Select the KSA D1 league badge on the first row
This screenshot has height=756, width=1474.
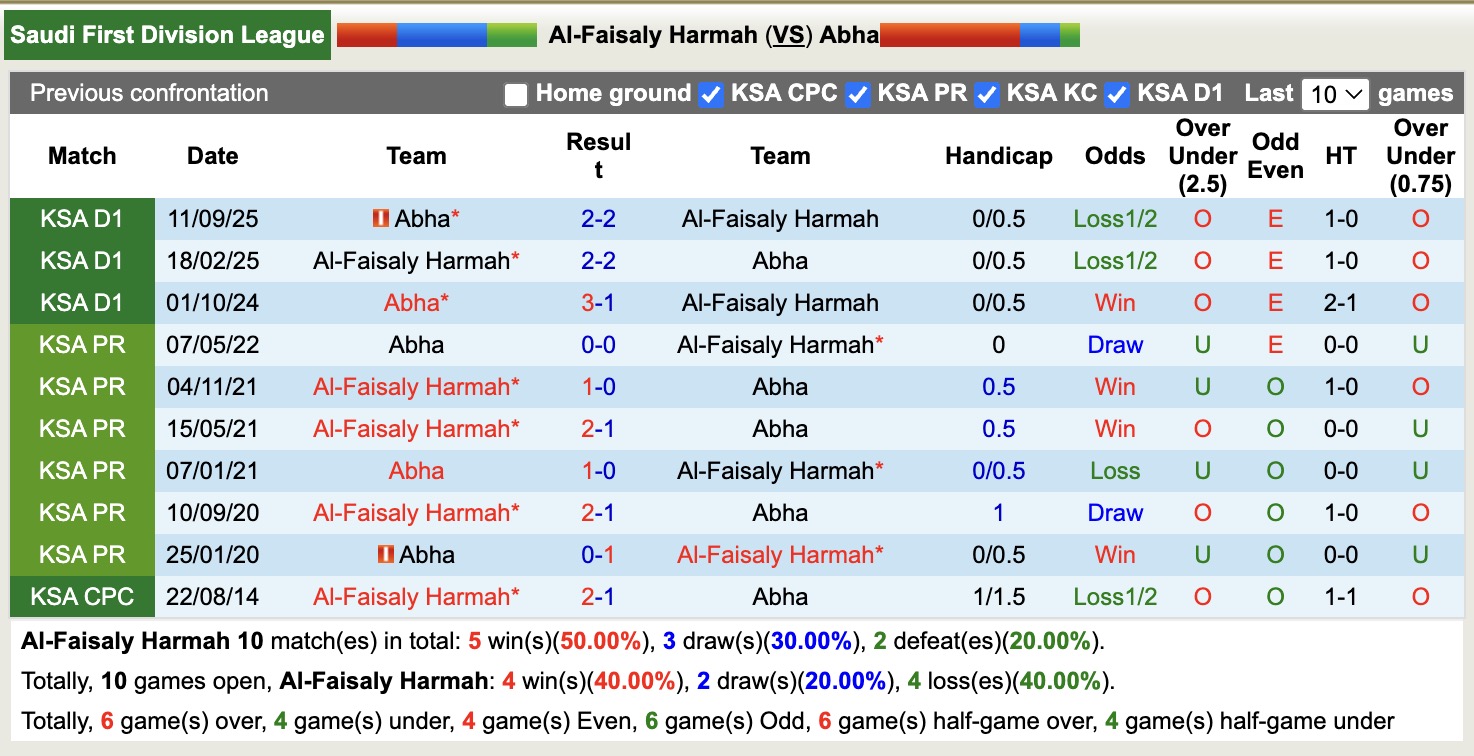pos(82,218)
